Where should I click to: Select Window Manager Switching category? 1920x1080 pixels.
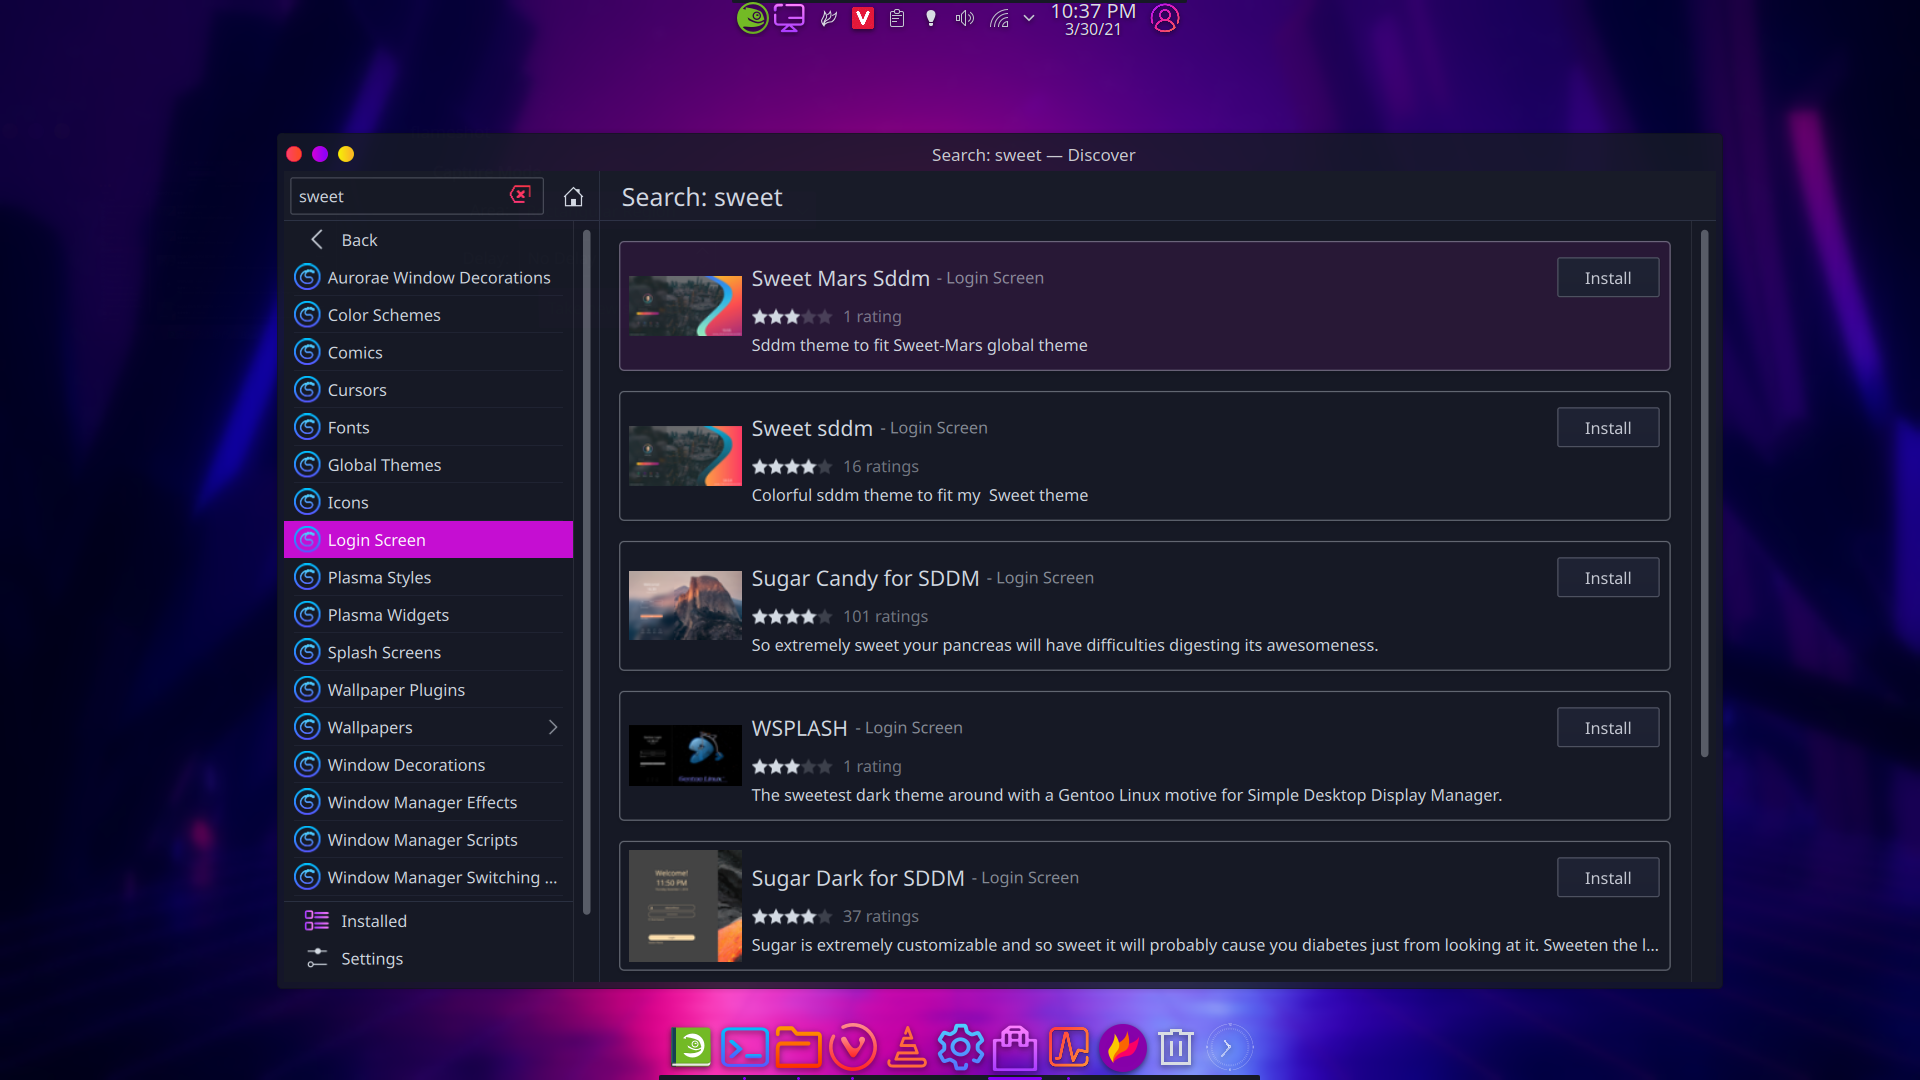[428, 877]
